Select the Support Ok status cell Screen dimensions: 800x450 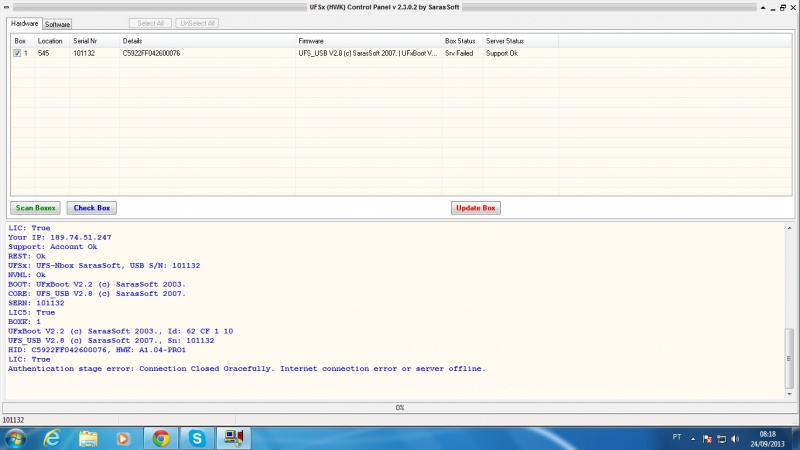(x=502, y=53)
